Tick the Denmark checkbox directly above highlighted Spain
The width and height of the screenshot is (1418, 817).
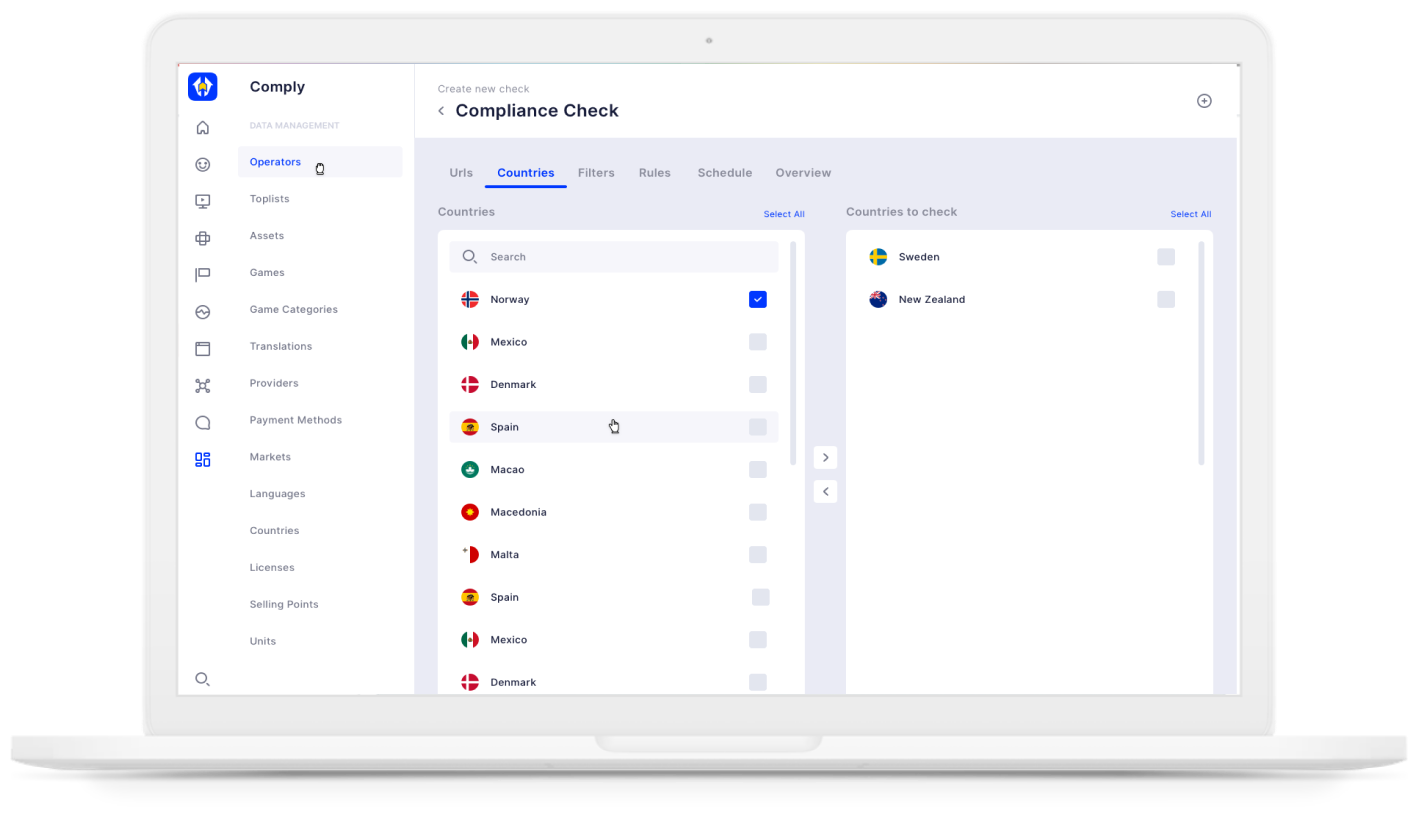tap(758, 384)
